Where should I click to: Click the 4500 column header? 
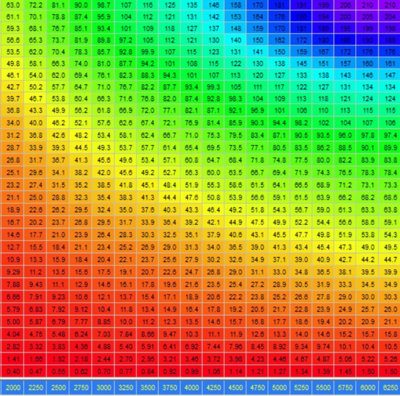tap(236, 387)
